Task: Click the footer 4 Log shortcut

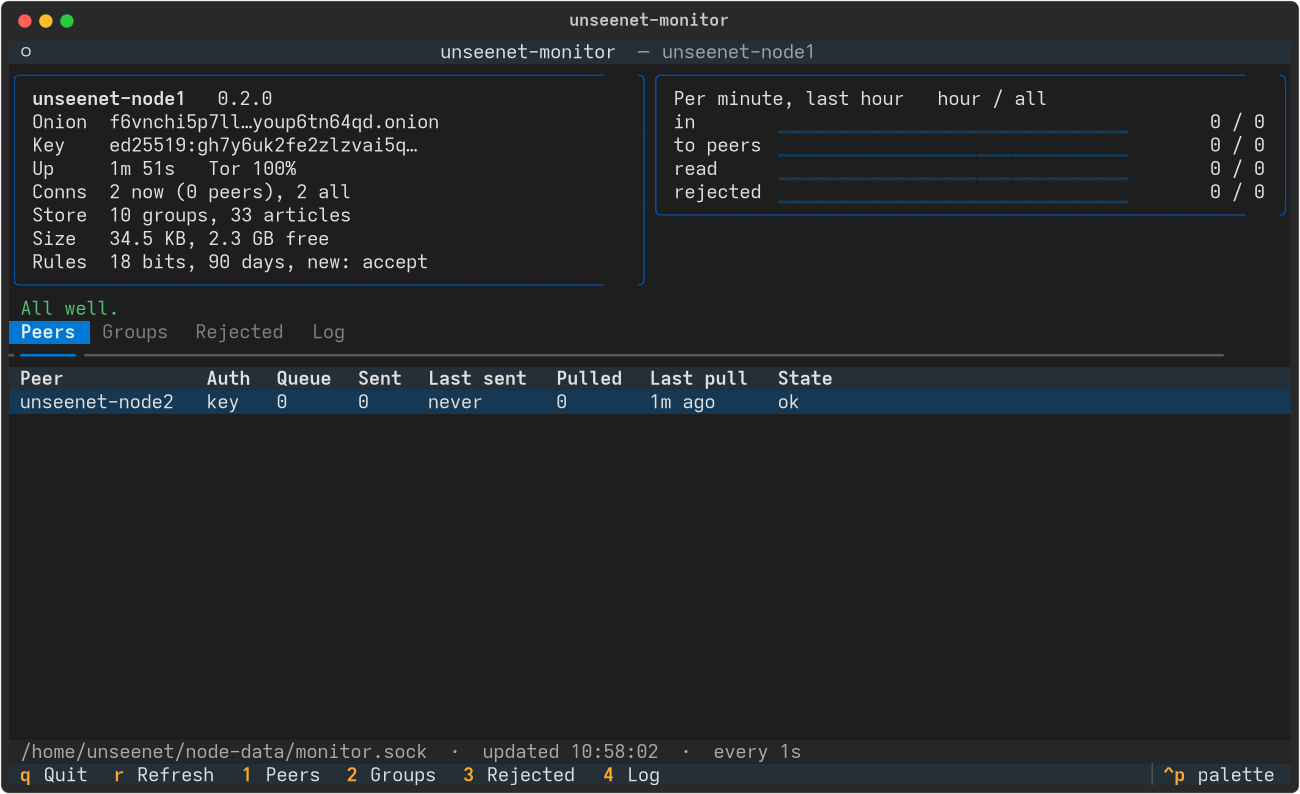Action: point(631,775)
